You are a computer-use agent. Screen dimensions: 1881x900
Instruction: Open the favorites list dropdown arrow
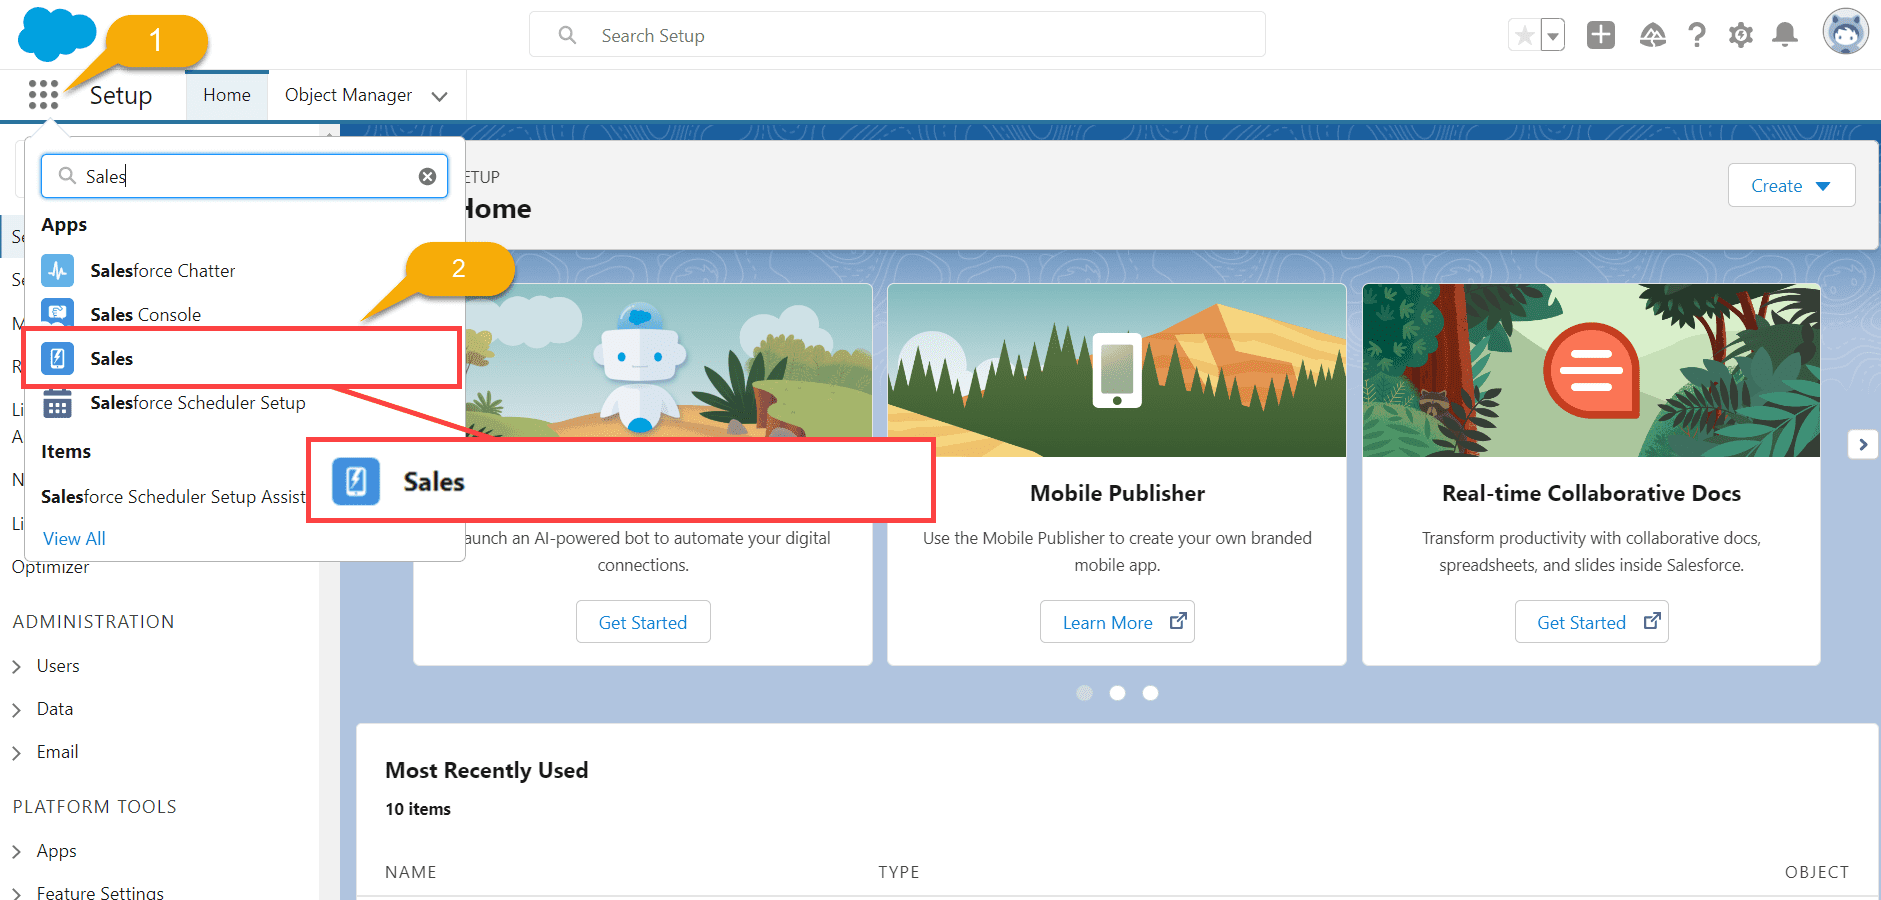tap(1551, 34)
